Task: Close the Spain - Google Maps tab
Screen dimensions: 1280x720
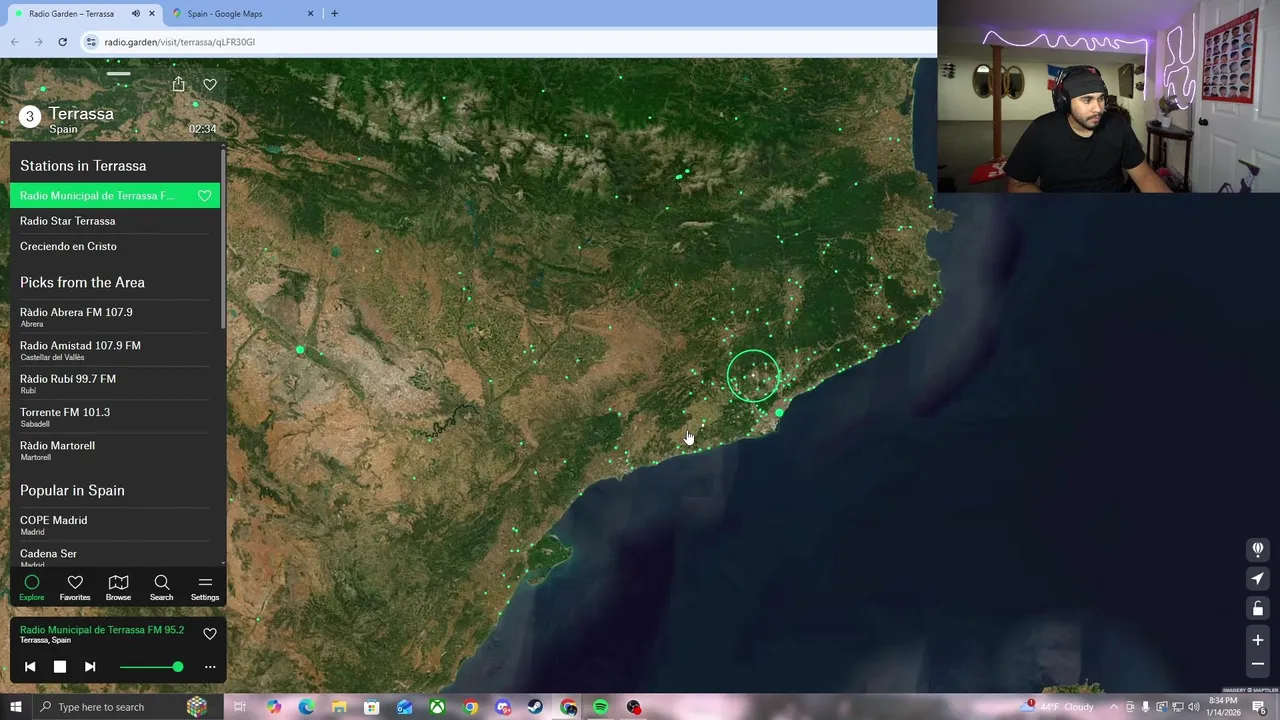Action: (x=310, y=13)
